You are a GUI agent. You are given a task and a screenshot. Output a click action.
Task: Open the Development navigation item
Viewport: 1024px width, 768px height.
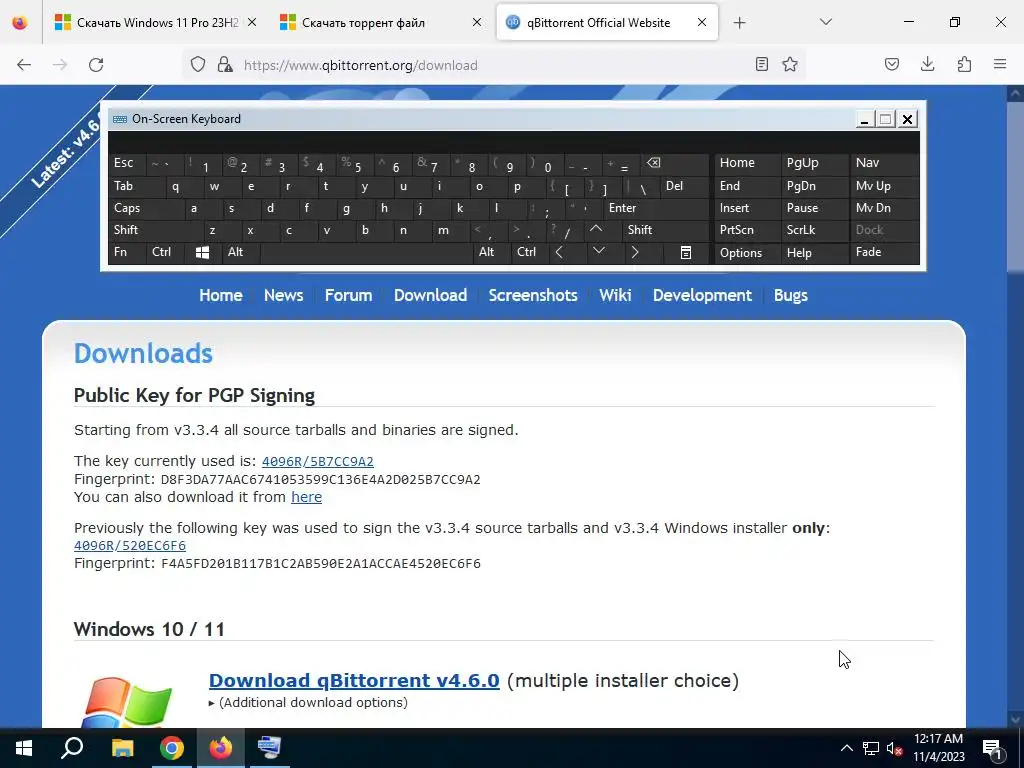point(702,295)
